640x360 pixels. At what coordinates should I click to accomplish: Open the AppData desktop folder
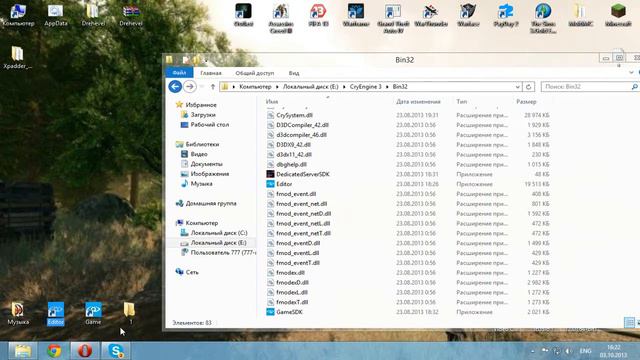56,16
